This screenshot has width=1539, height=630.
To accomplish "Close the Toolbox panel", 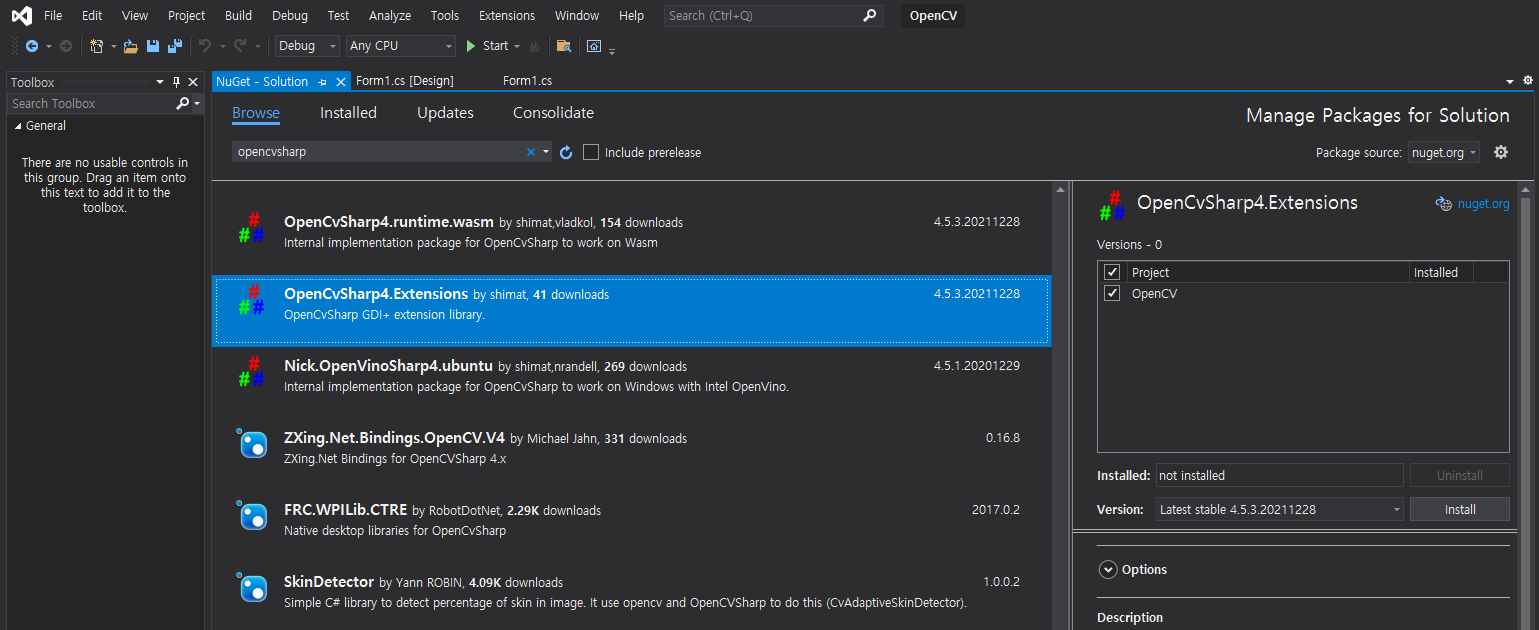I will 193,82.
